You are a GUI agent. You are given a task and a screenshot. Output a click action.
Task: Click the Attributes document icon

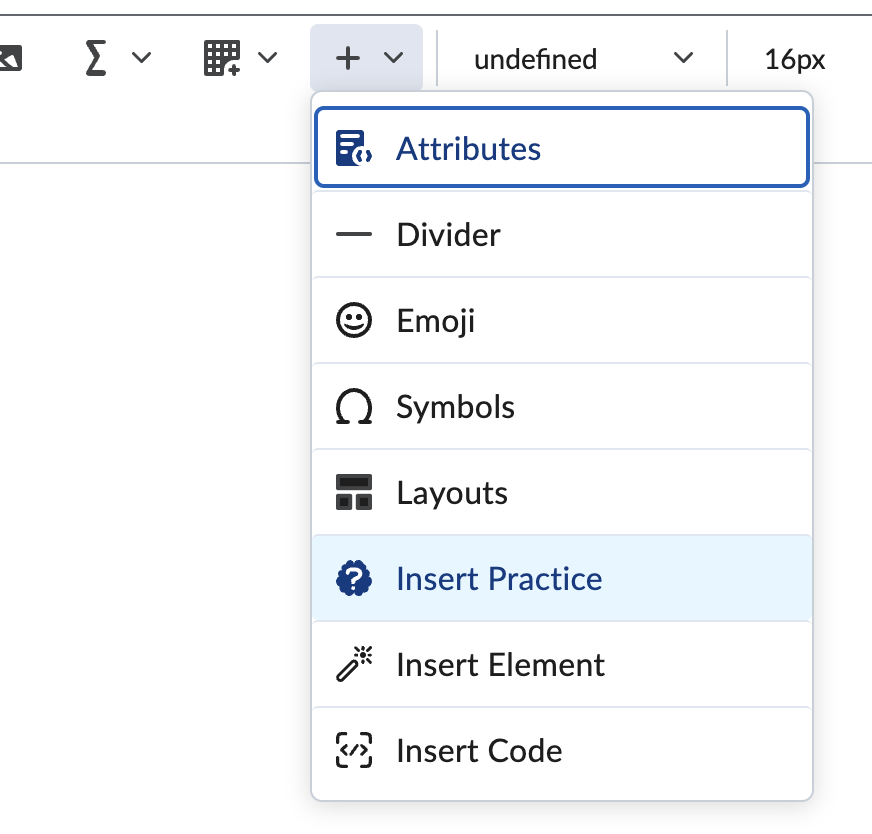pos(352,147)
